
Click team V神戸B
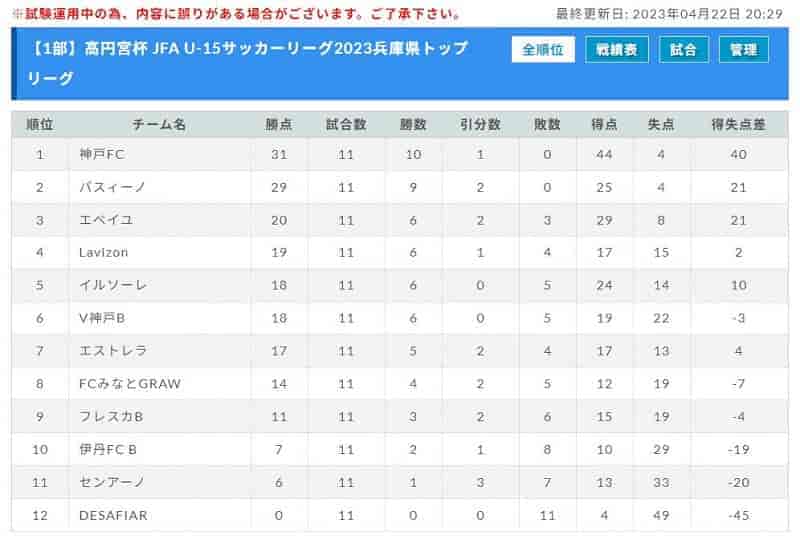(x=102, y=318)
